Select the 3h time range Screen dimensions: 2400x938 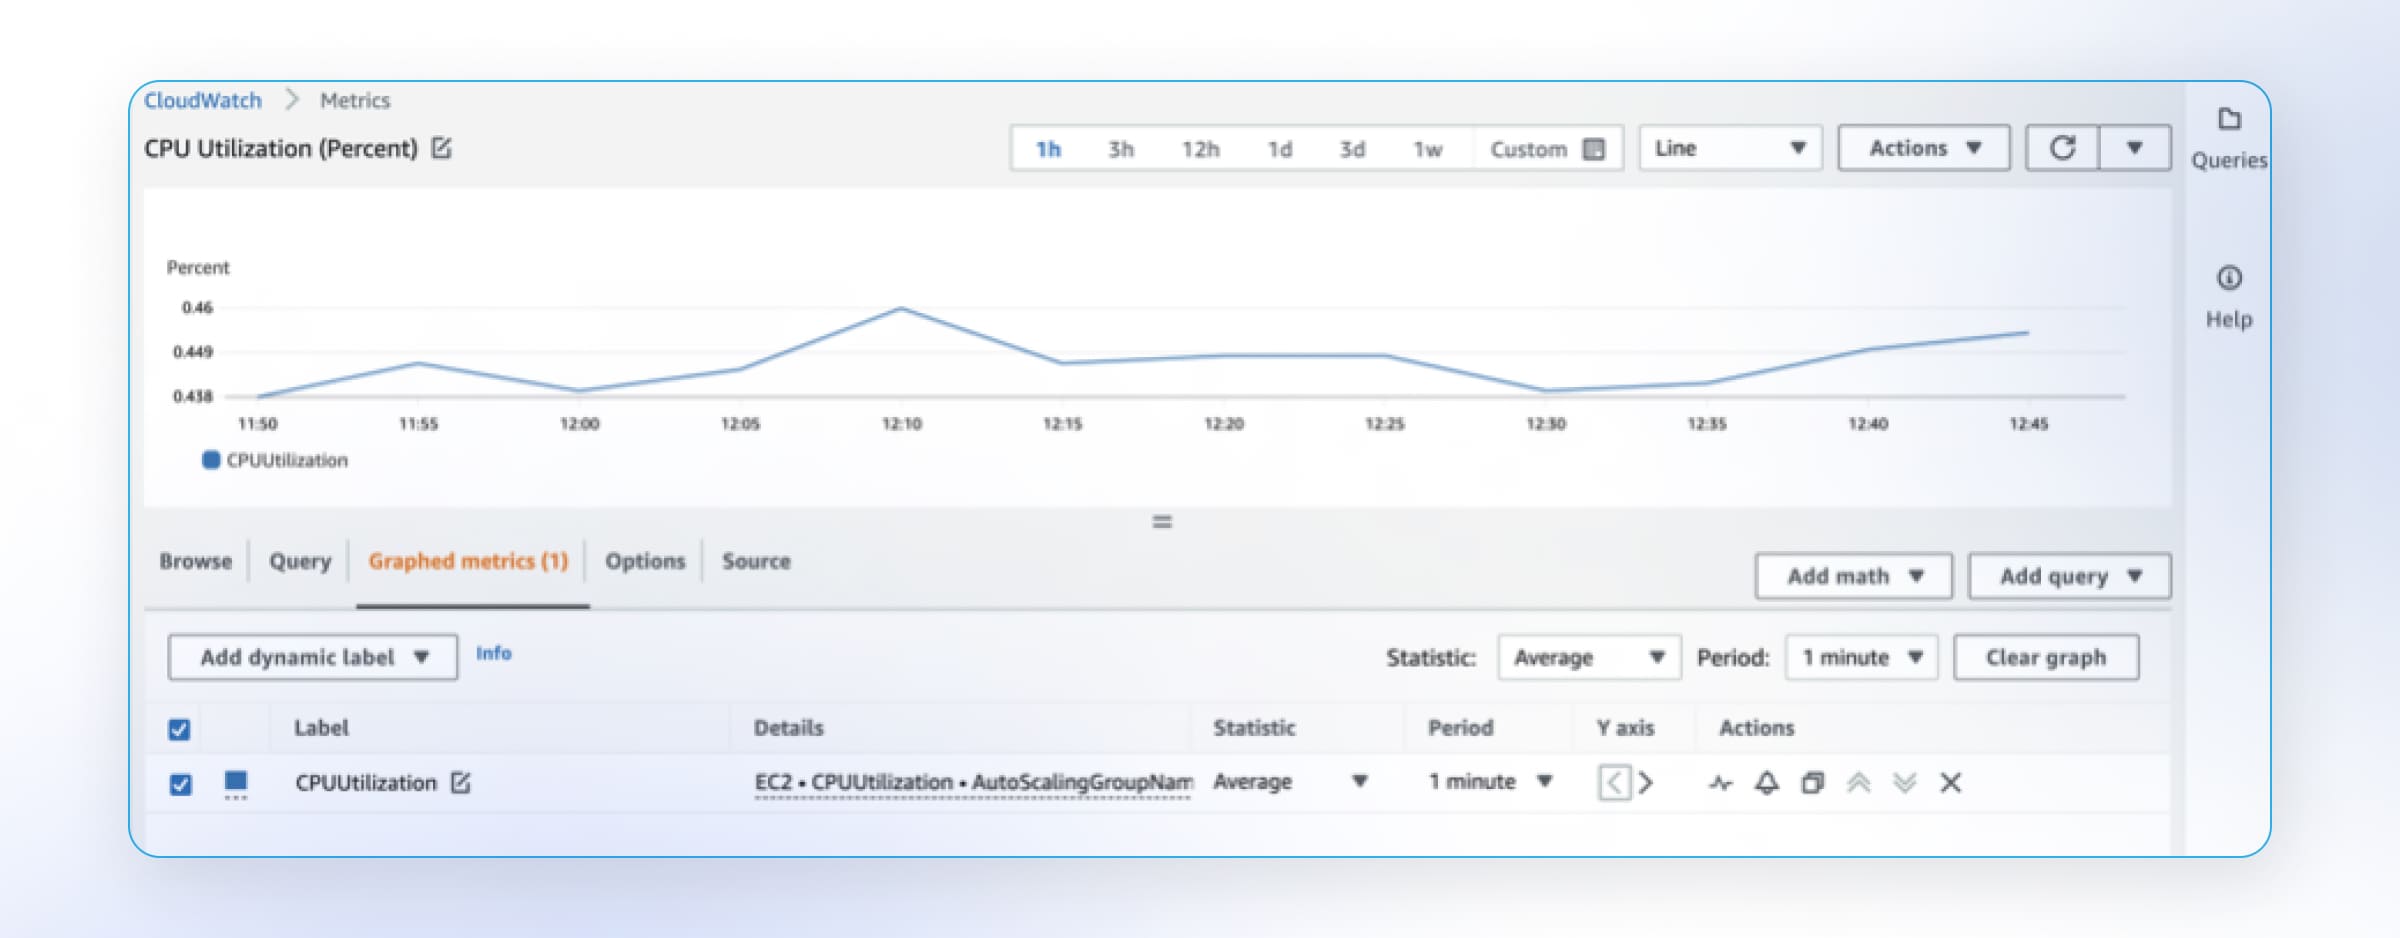coord(1120,149)
